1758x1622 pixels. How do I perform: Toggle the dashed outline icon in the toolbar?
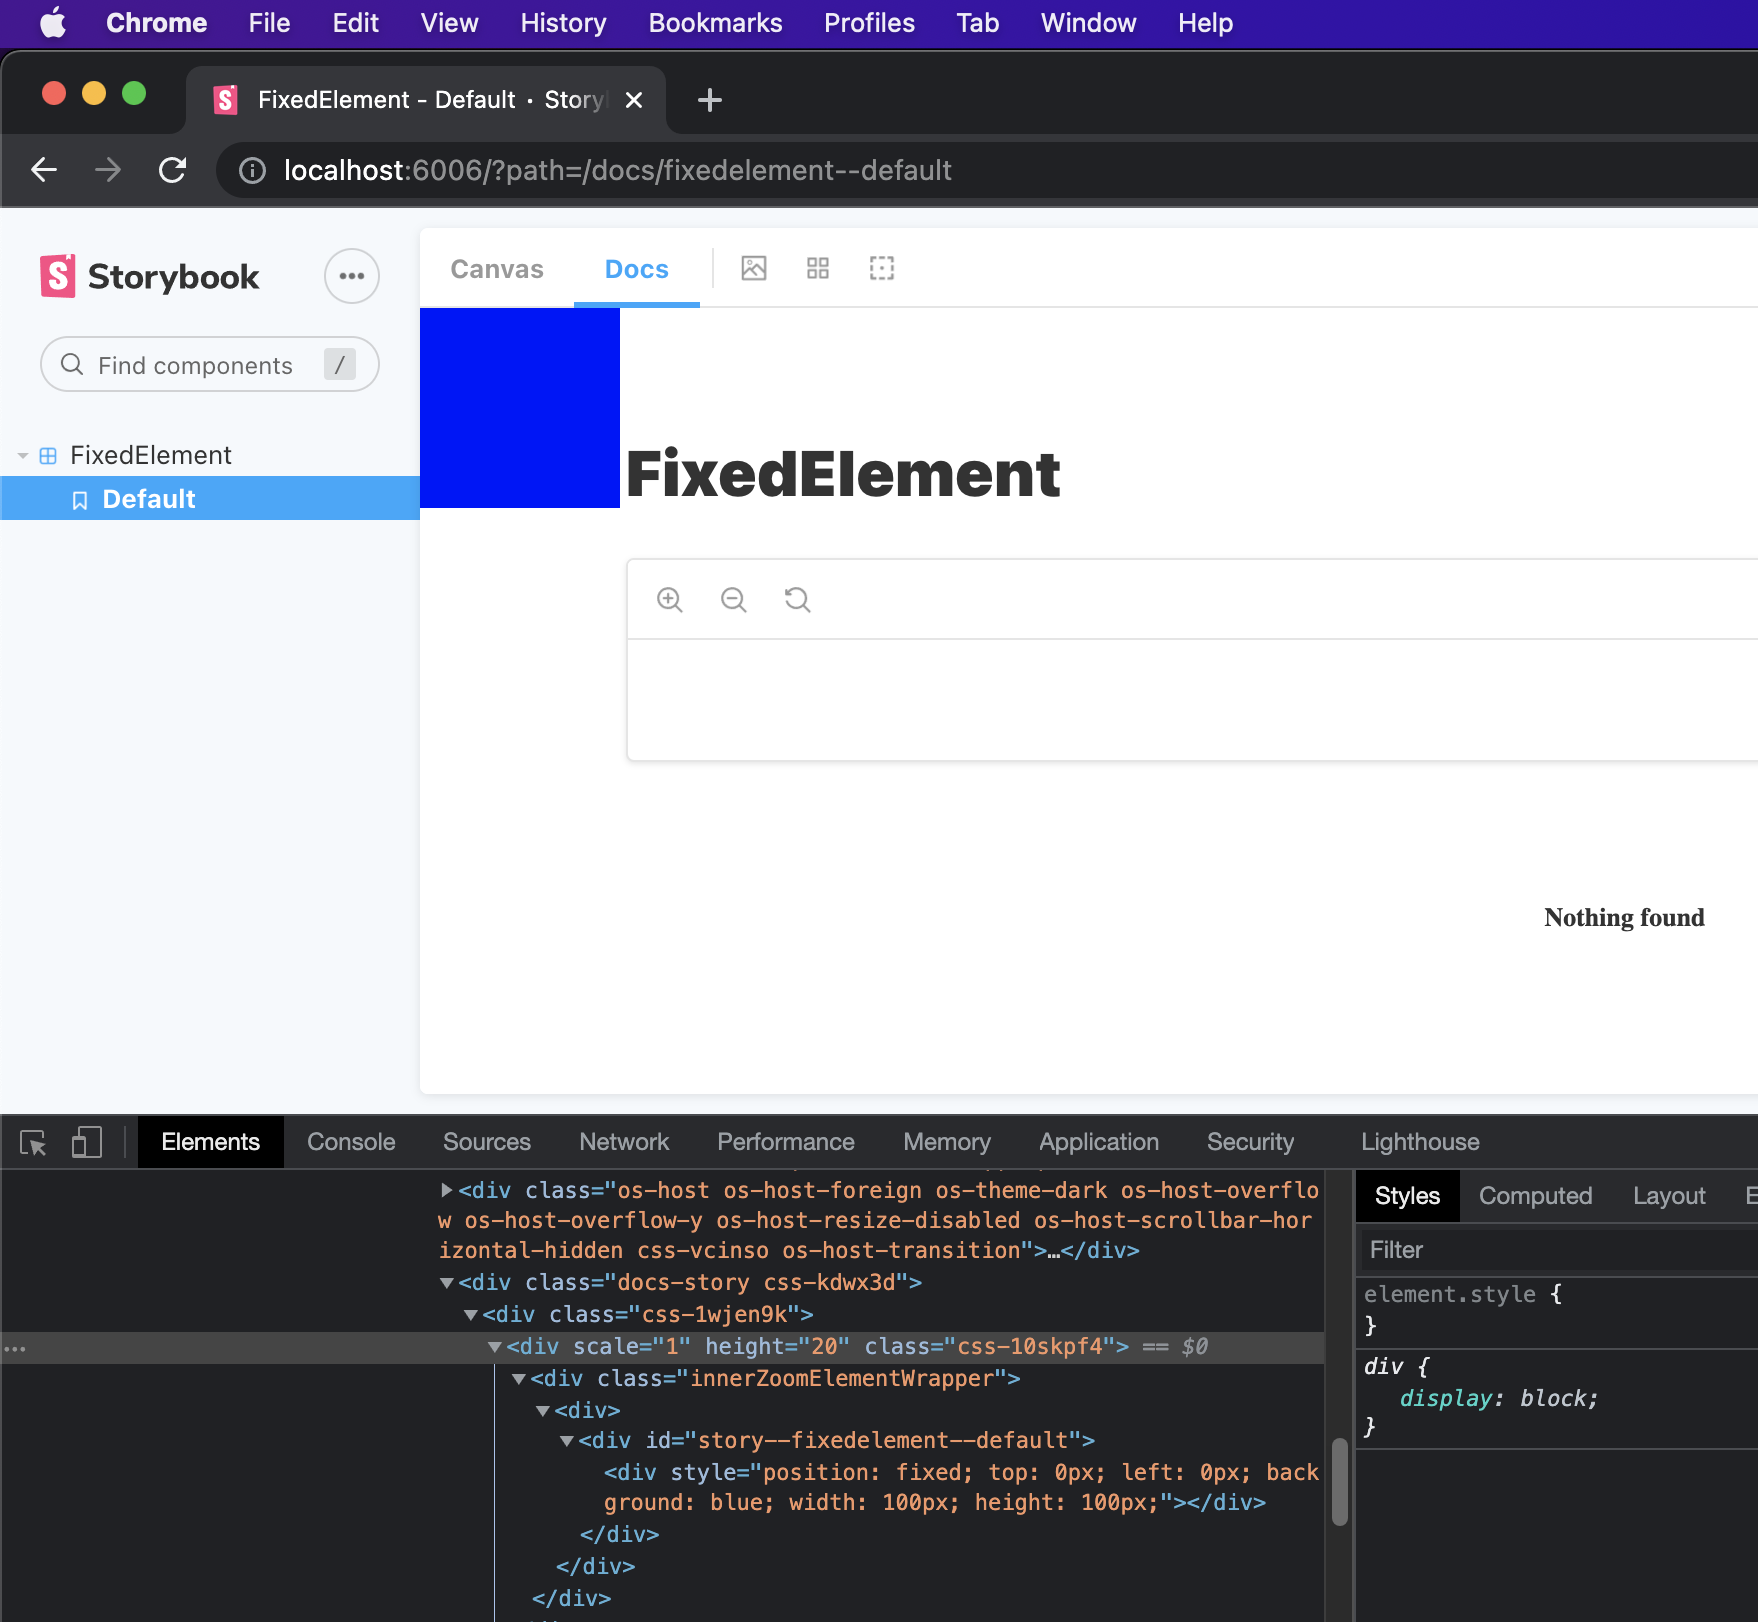pos(882,268)
